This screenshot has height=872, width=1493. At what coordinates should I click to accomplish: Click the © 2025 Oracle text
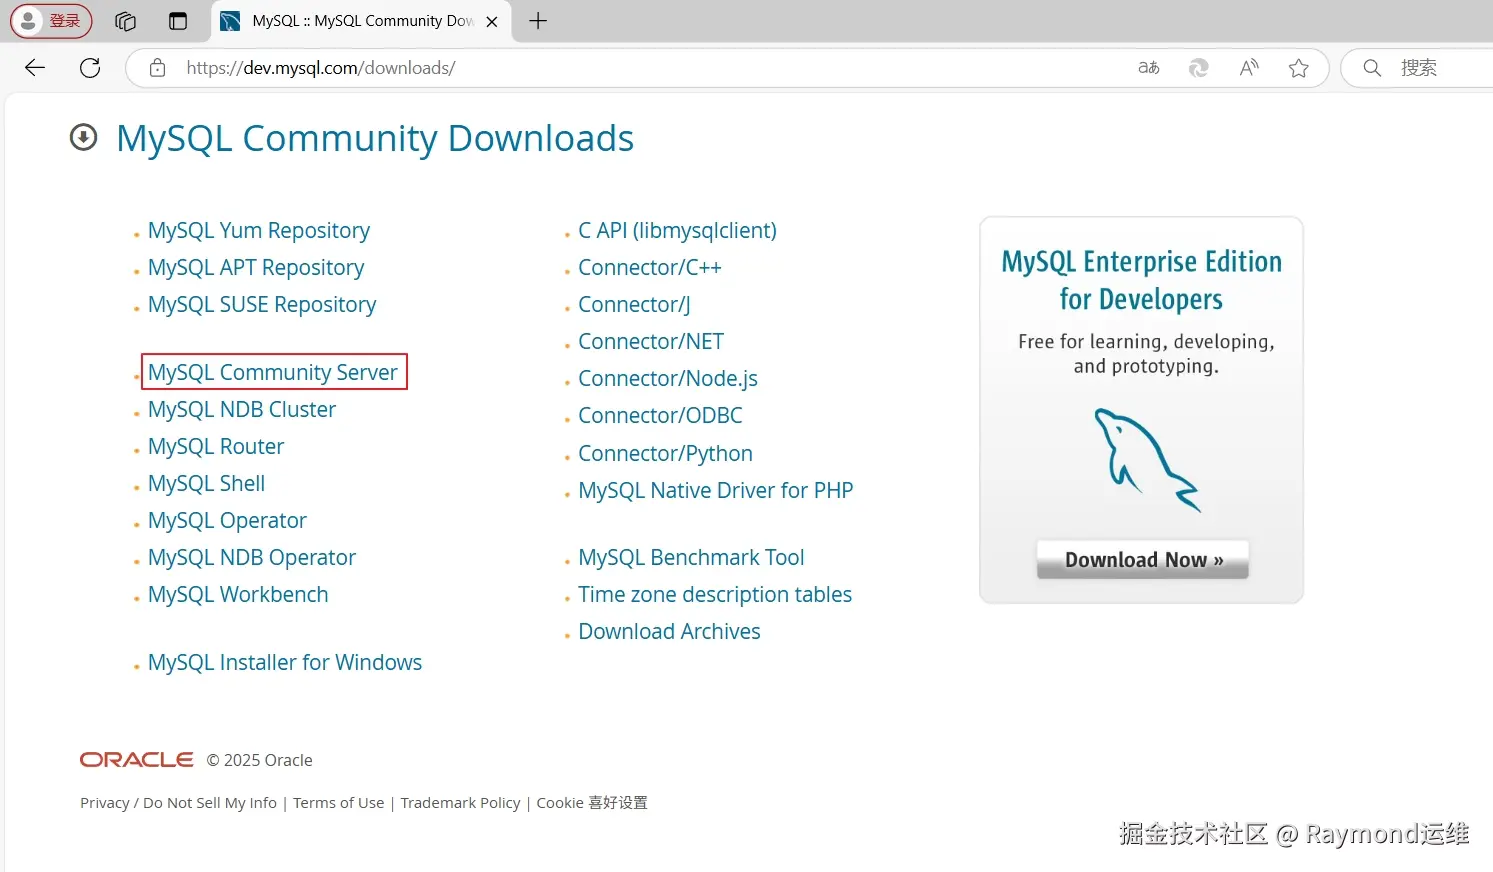(260, 761)
